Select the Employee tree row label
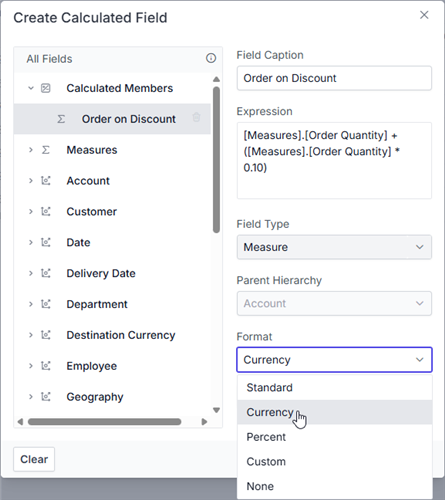The image size is (445, 500). point(92,366)
